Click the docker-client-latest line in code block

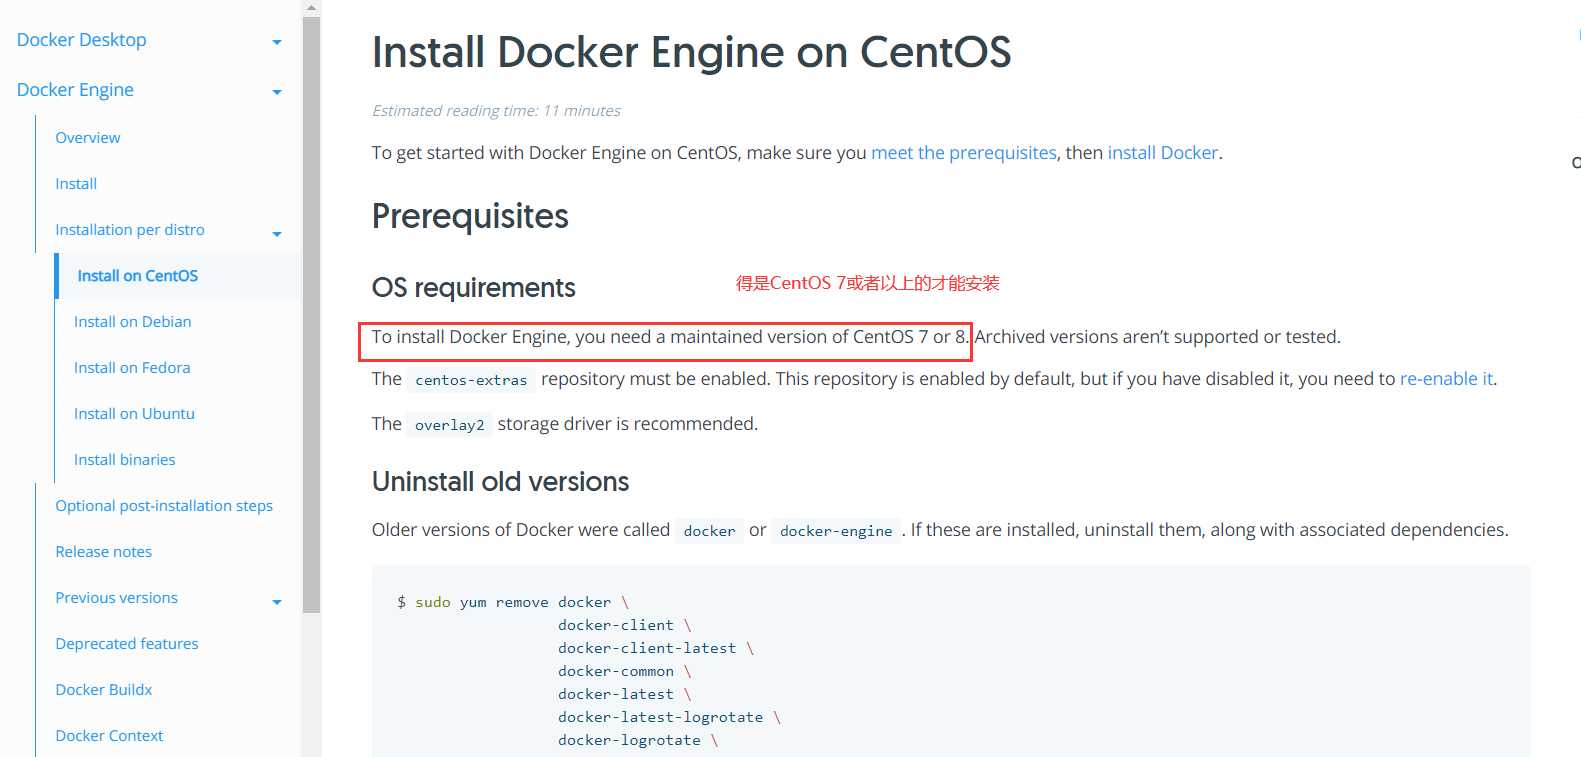(656, 648)
